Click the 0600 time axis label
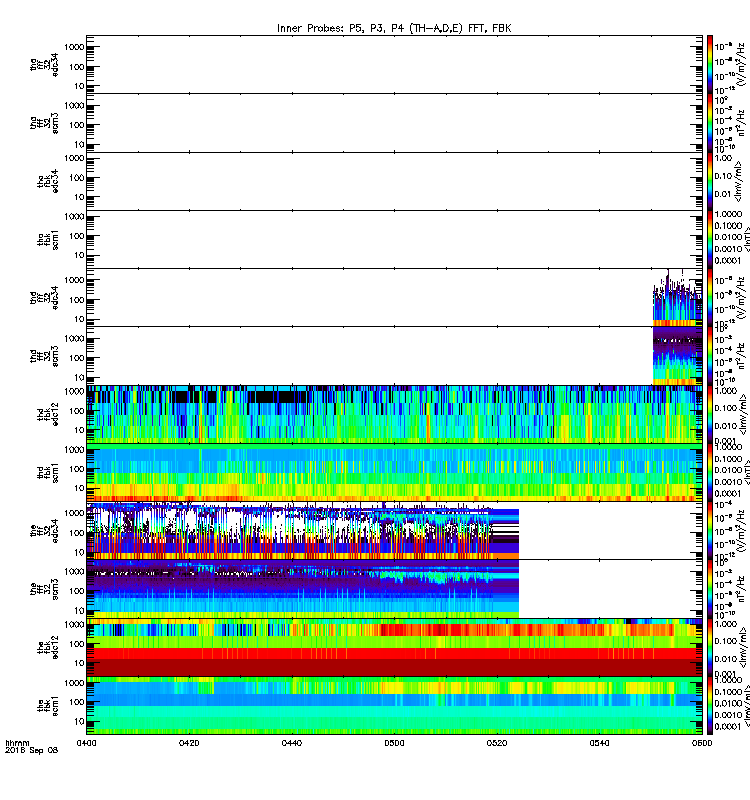 coord(702,743)
